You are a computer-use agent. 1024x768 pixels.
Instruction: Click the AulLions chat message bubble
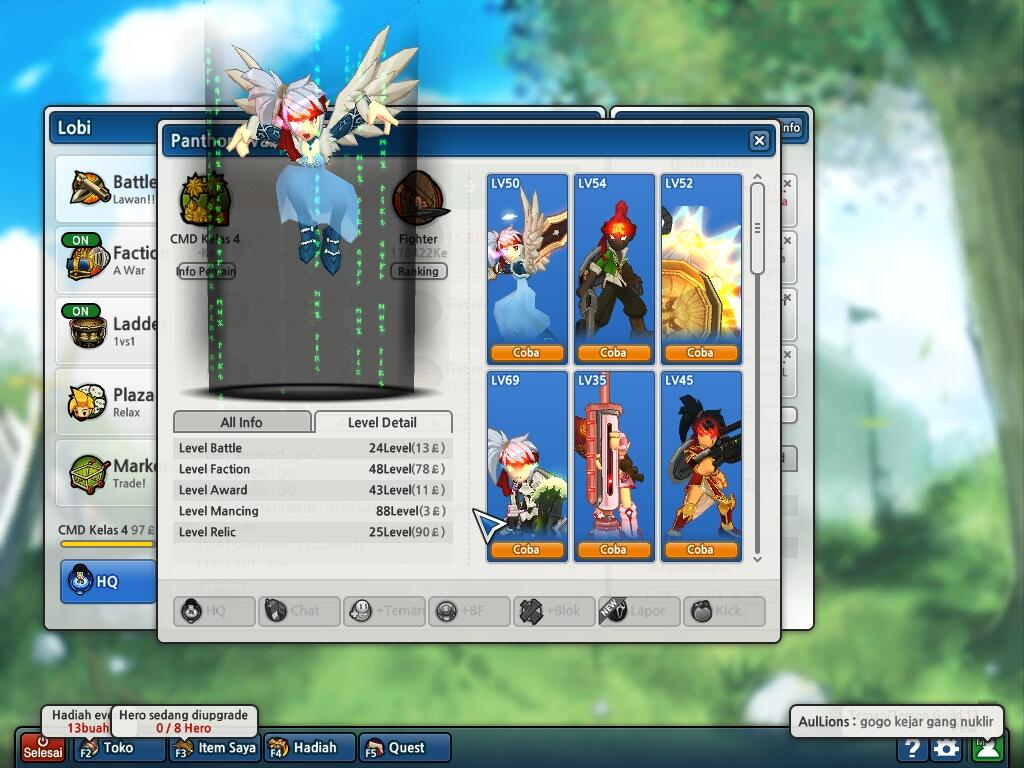pyautogui.click(x=896, y=722)
